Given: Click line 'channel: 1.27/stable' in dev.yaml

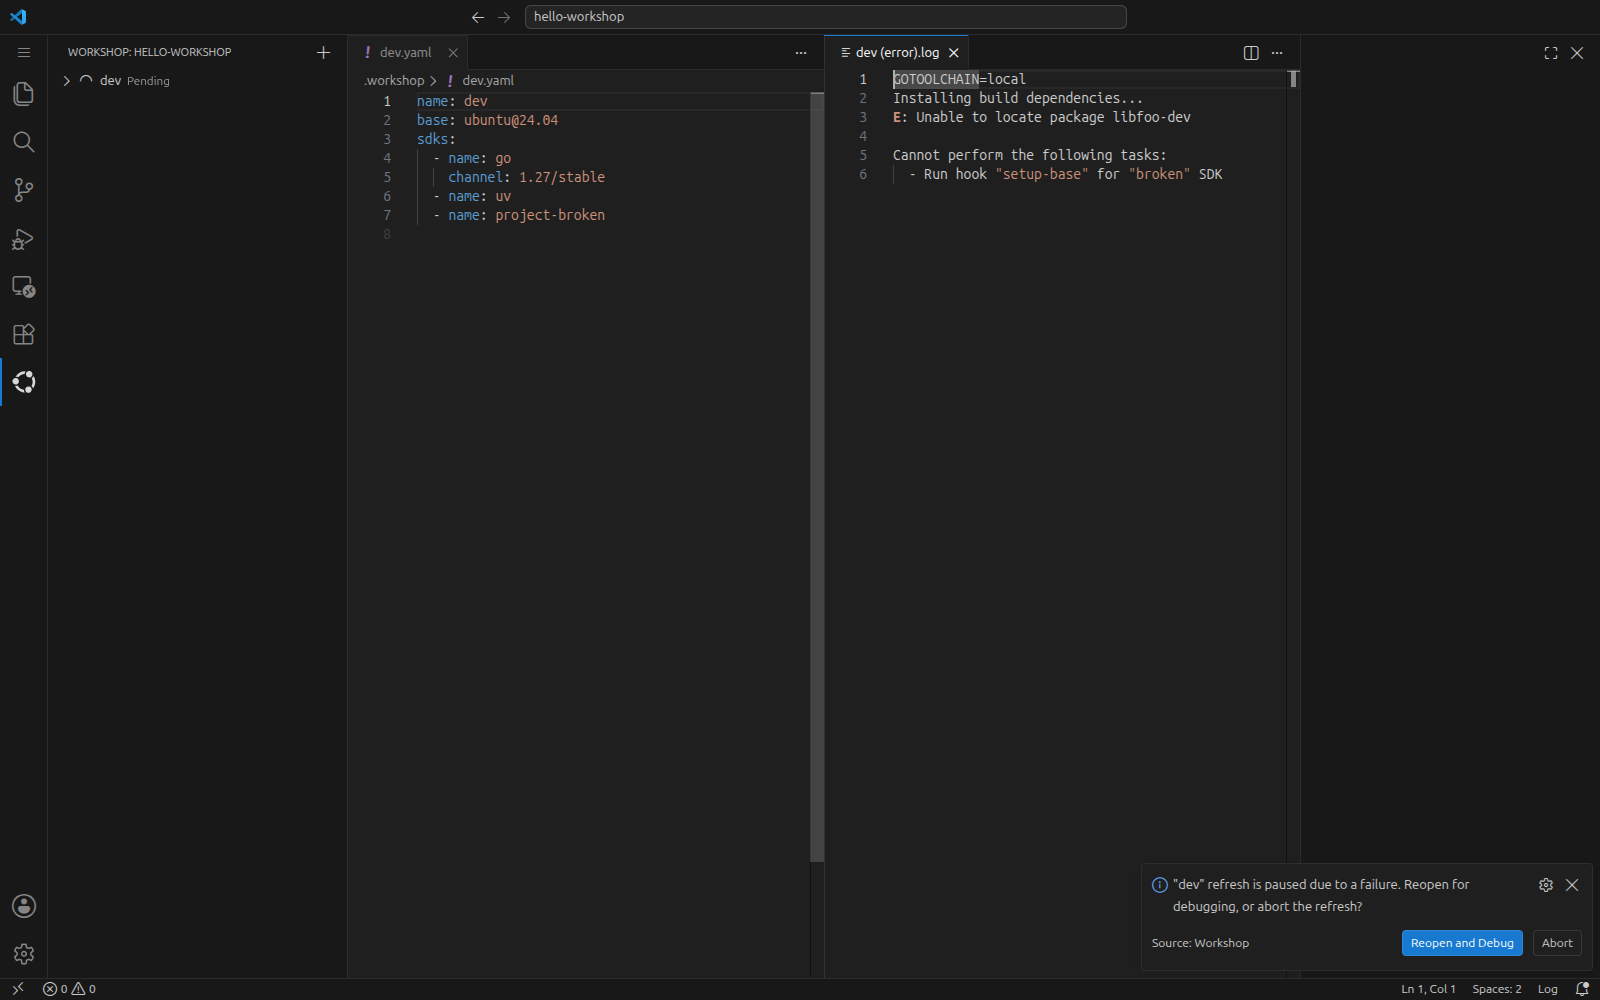Looking at the screenshot, I should click(x=526, y=177).
